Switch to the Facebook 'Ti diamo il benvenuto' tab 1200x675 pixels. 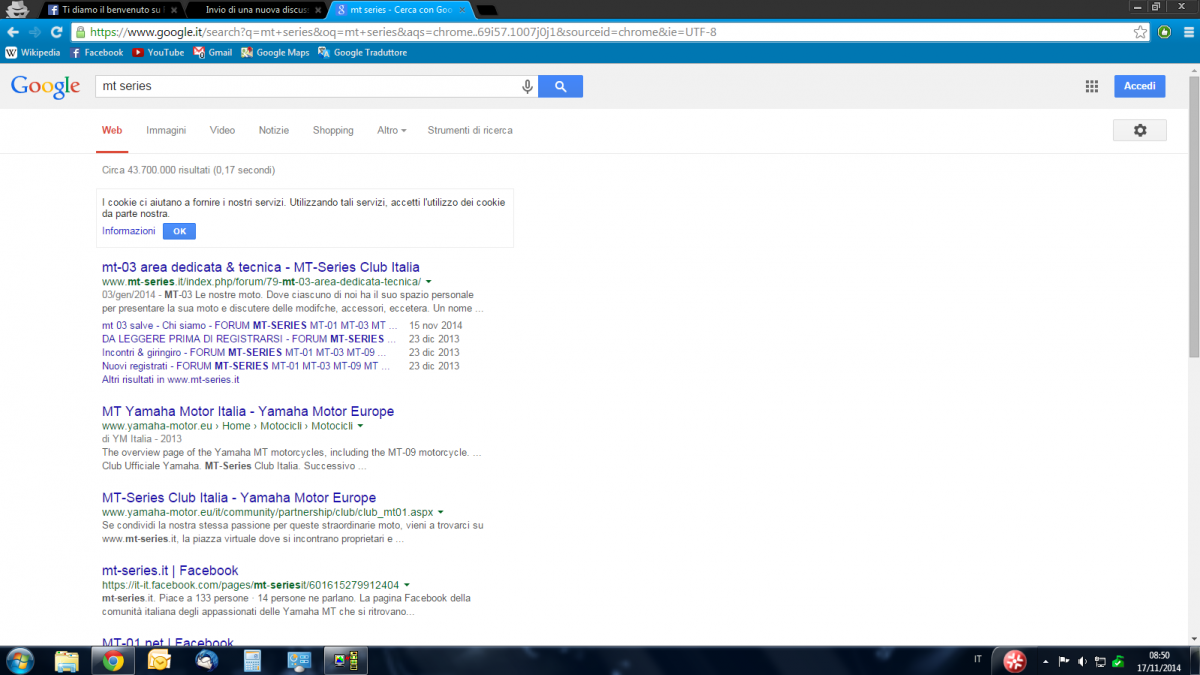pos(113,9)
